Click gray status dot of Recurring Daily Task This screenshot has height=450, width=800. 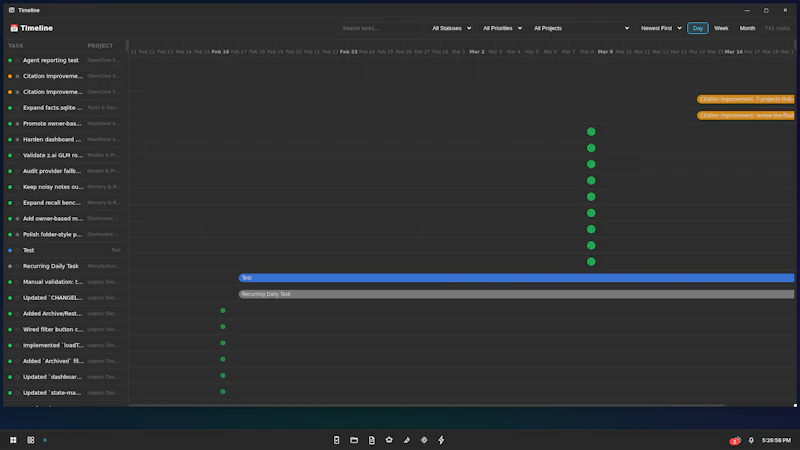(10, 266)
